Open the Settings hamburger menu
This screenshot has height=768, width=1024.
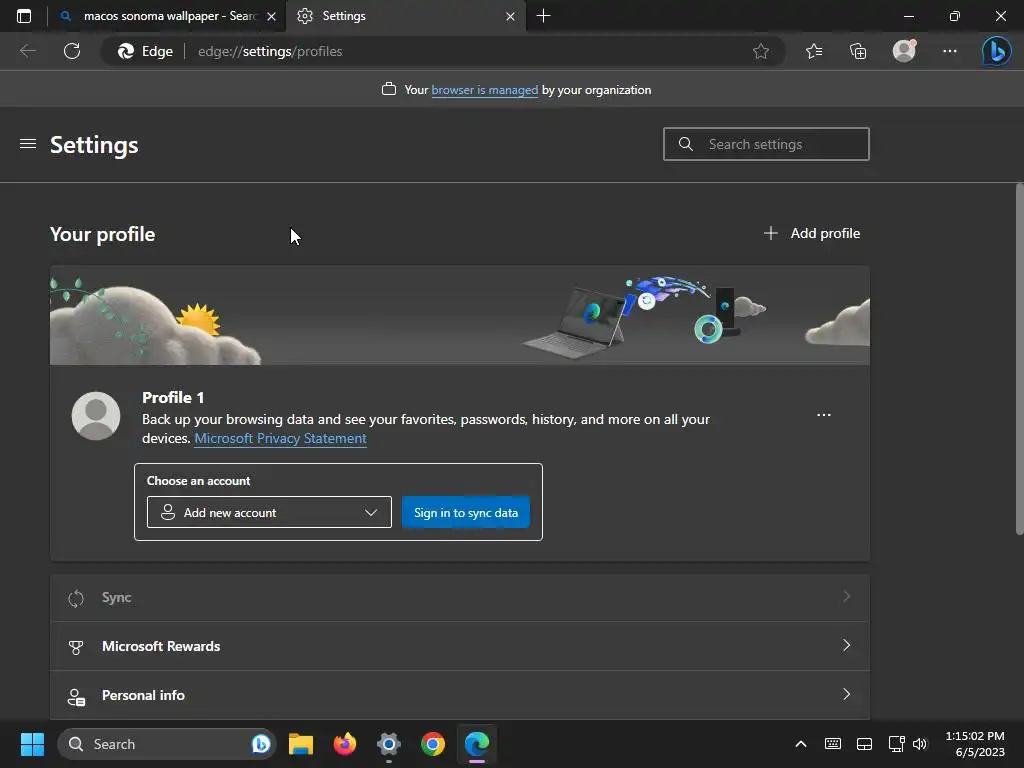click(x=27, y=144)
